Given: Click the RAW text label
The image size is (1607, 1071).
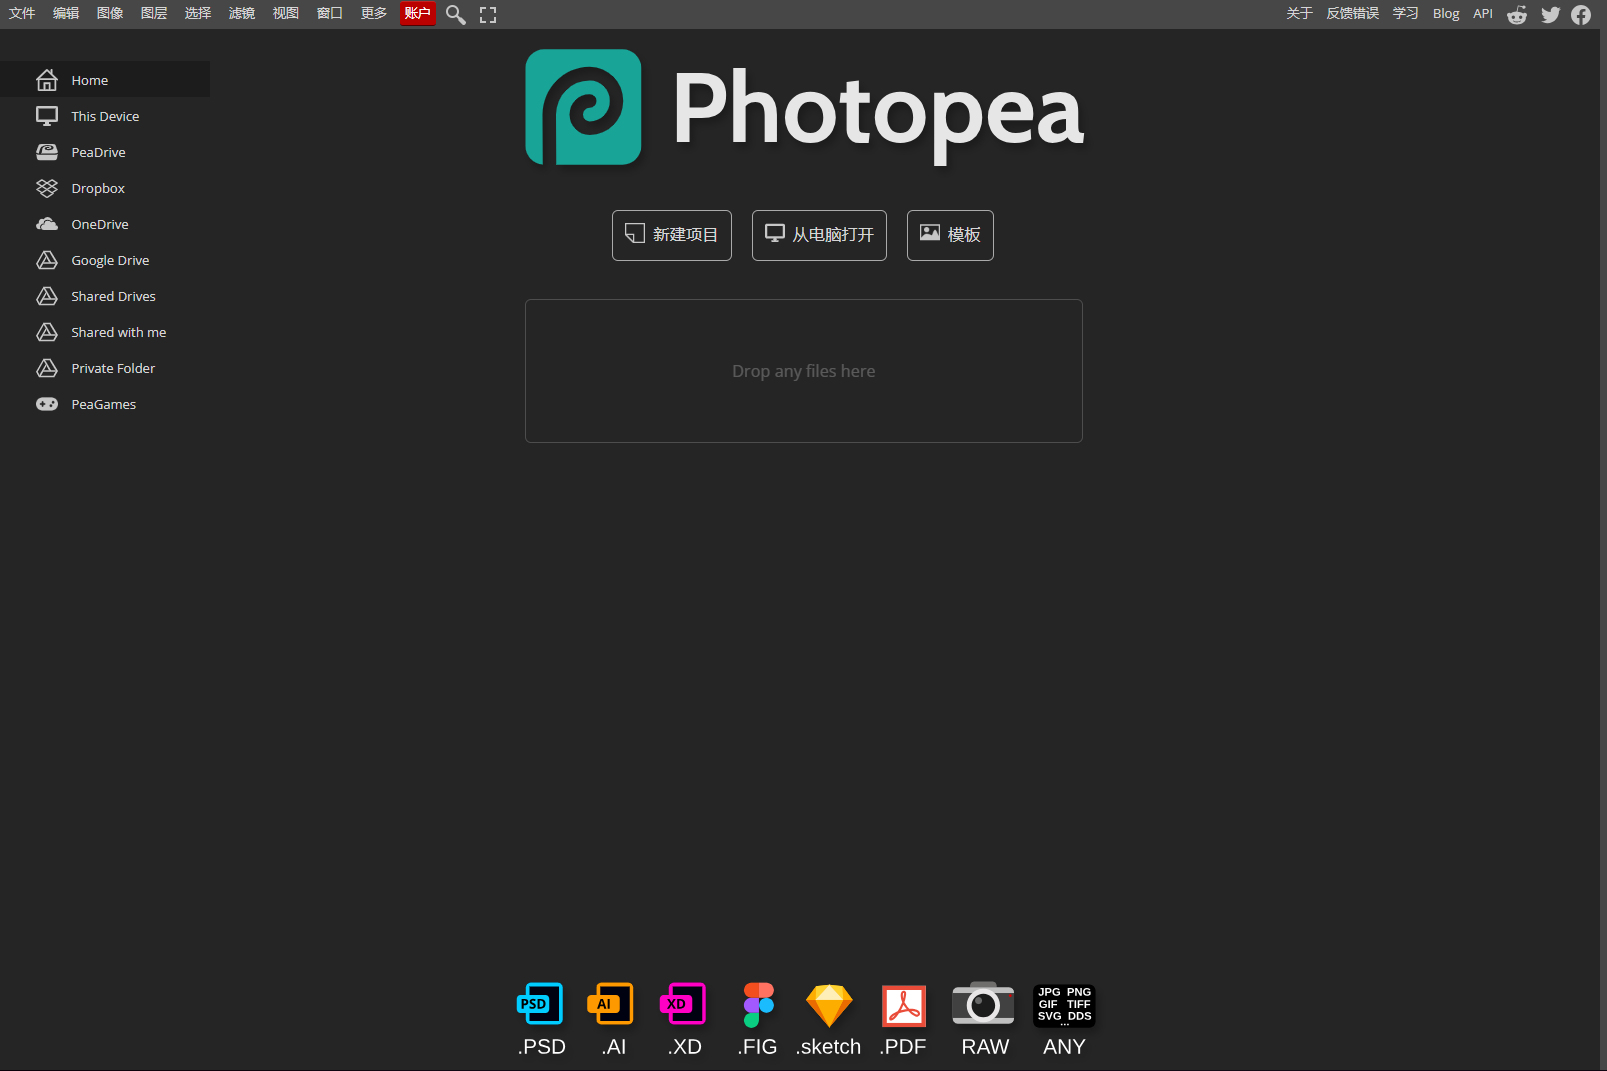Looking at the screenshot, I should click(985, 1047).
